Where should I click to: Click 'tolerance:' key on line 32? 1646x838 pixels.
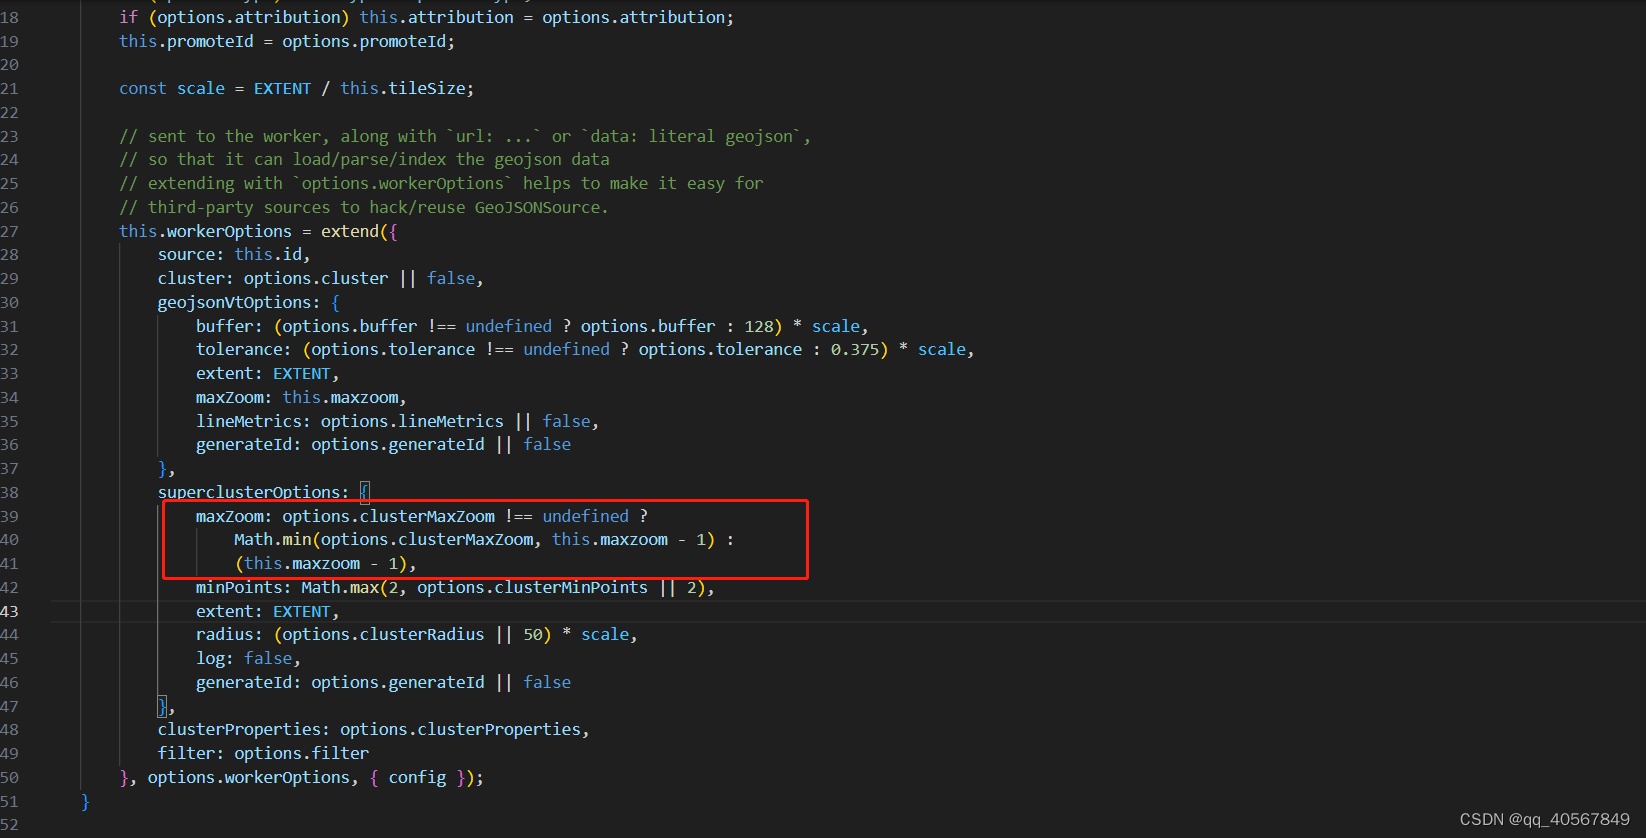pyautogui.click(x=244, y=349)
